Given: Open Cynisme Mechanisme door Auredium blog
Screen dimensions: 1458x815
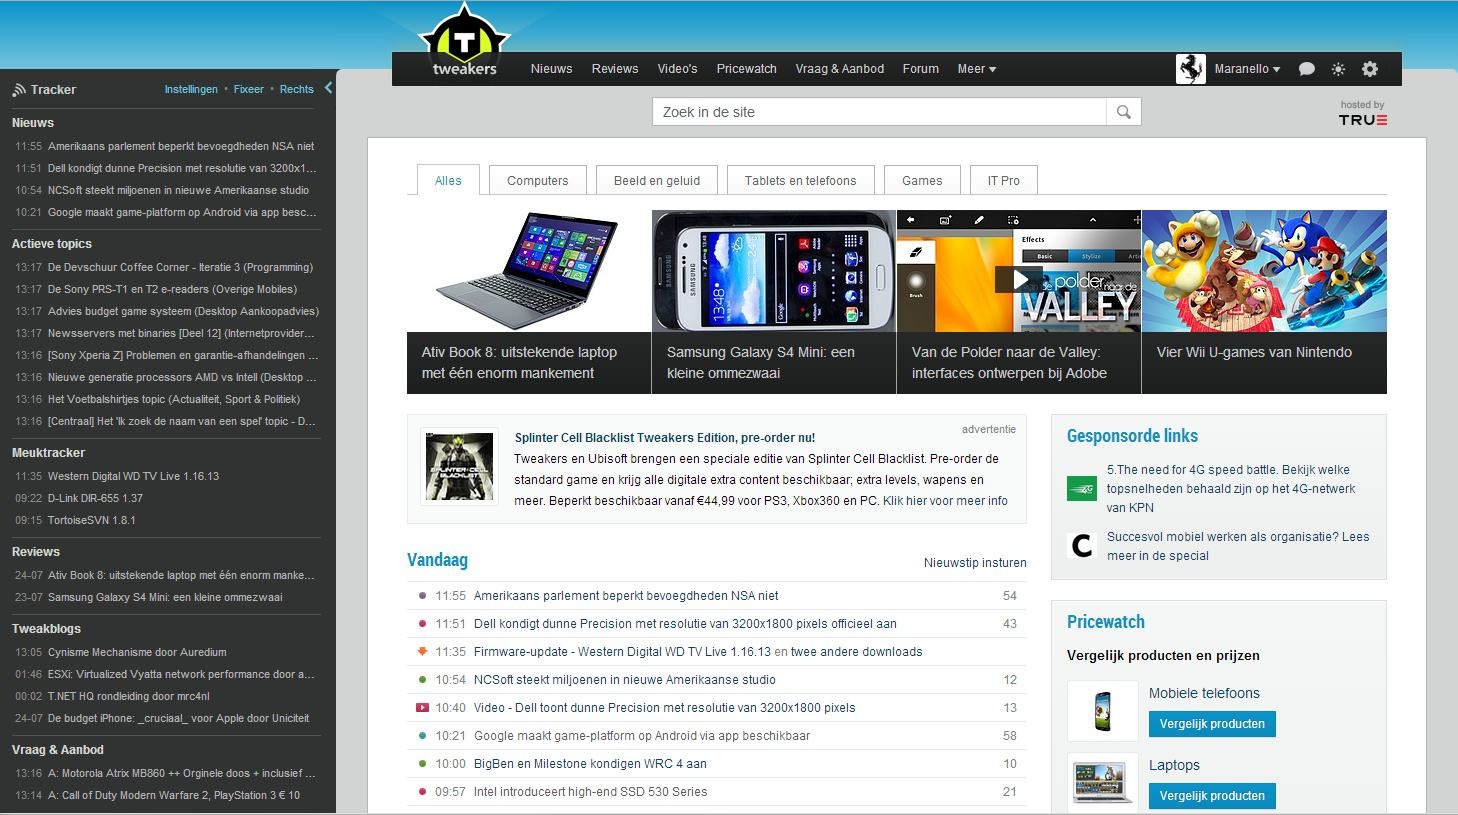Looking at the screenshot, I should point(137,652).
